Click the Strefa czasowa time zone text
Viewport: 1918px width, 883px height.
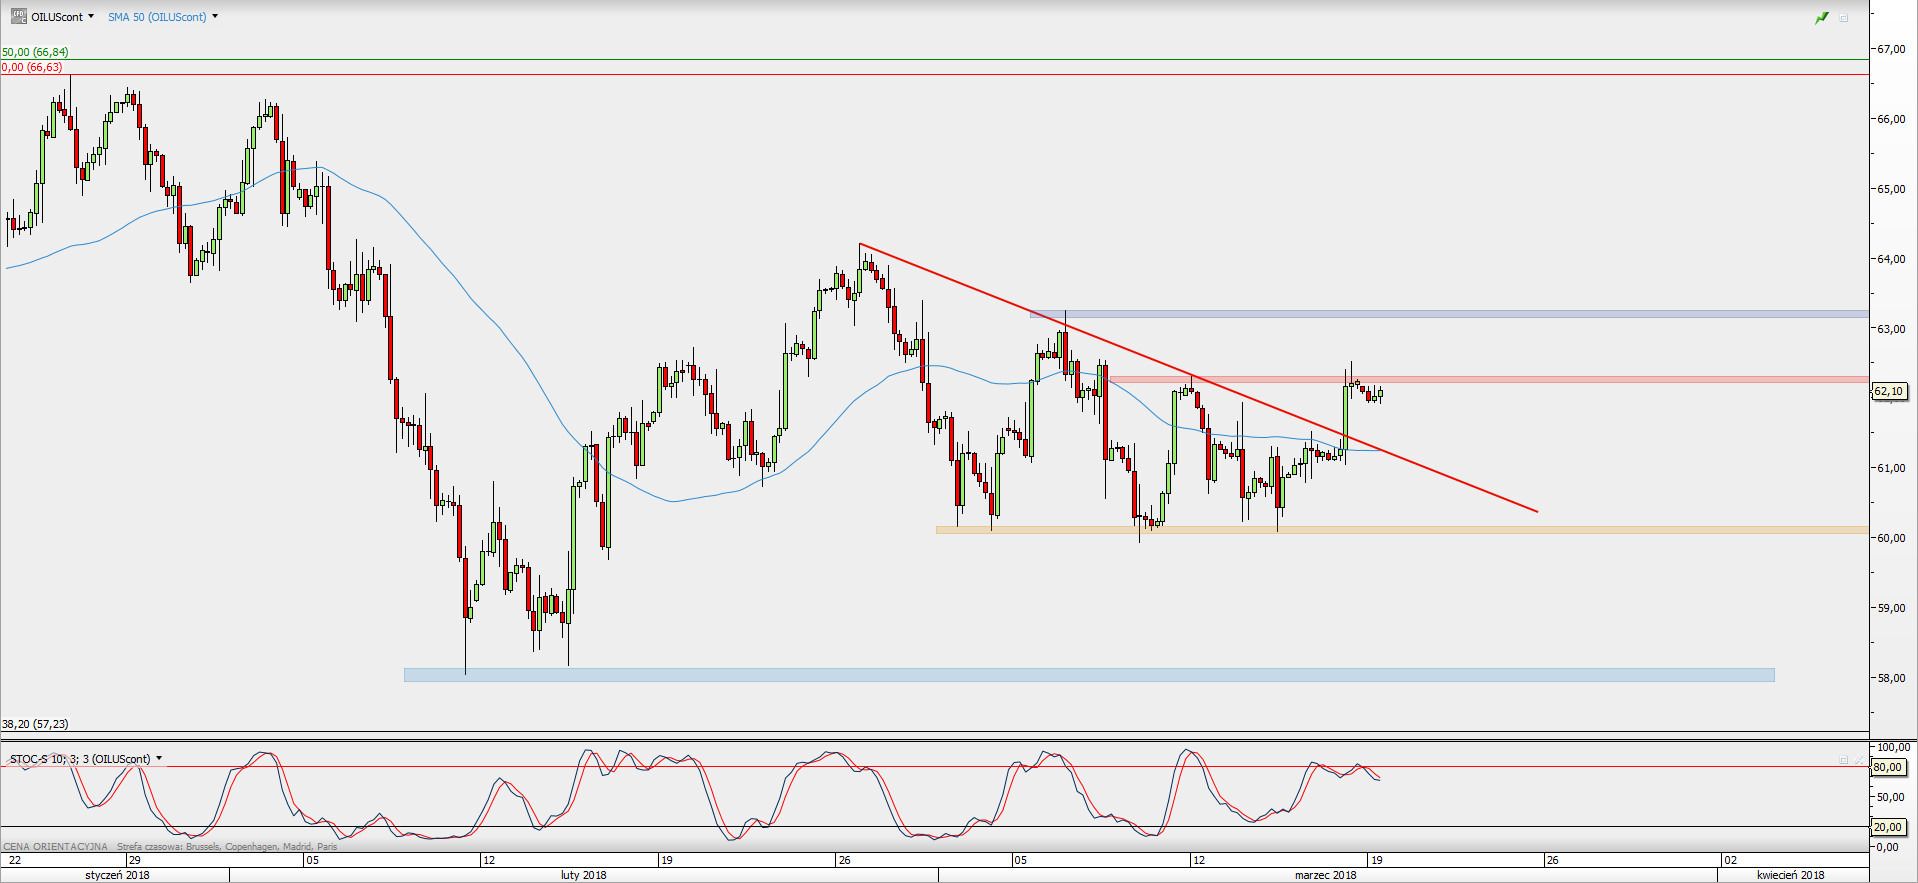(x=227, y=847)
